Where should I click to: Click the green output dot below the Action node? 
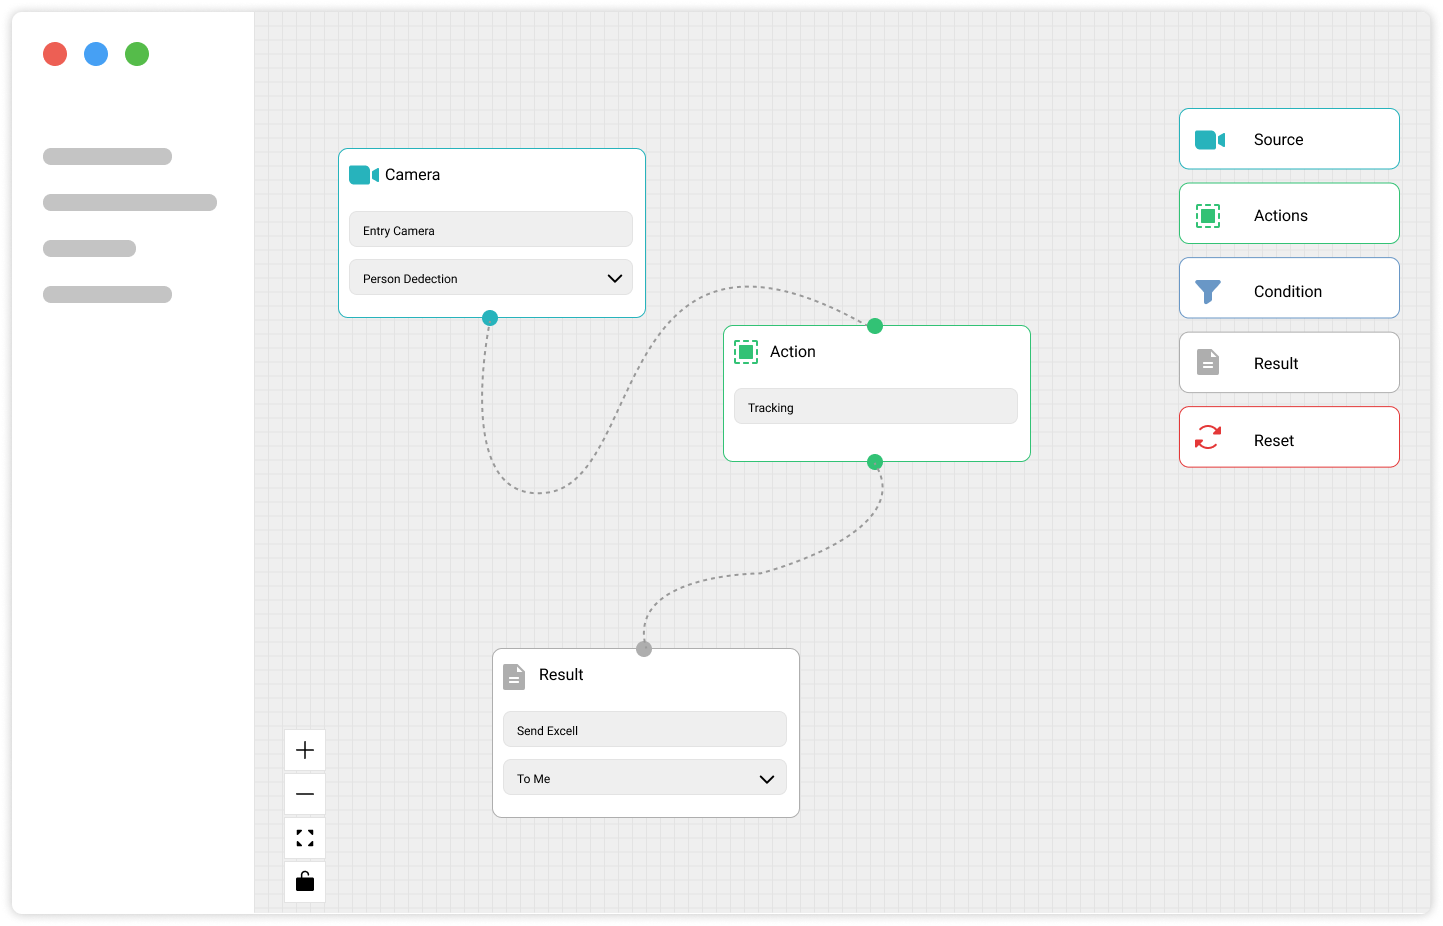875,462
